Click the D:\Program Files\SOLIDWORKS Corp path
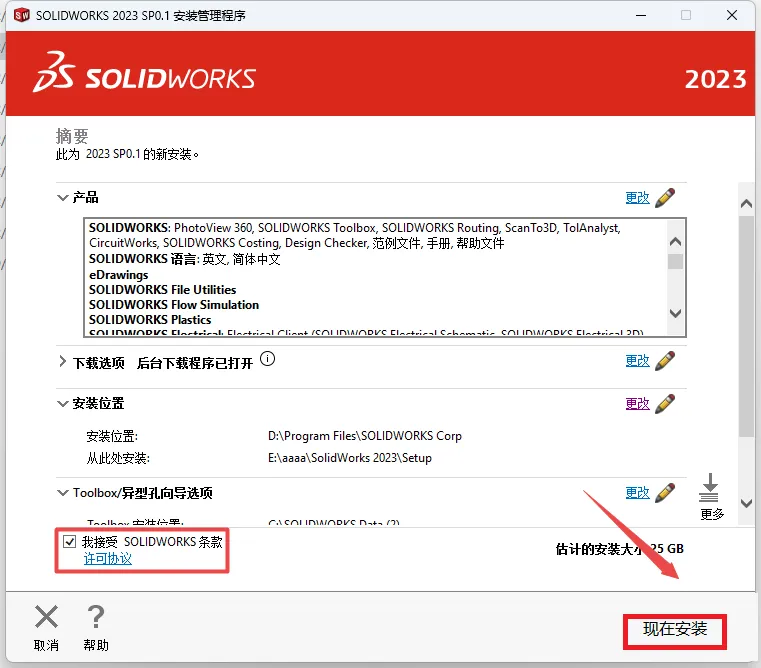This screenshot has width=761, height=668. (x=364, y=436)
